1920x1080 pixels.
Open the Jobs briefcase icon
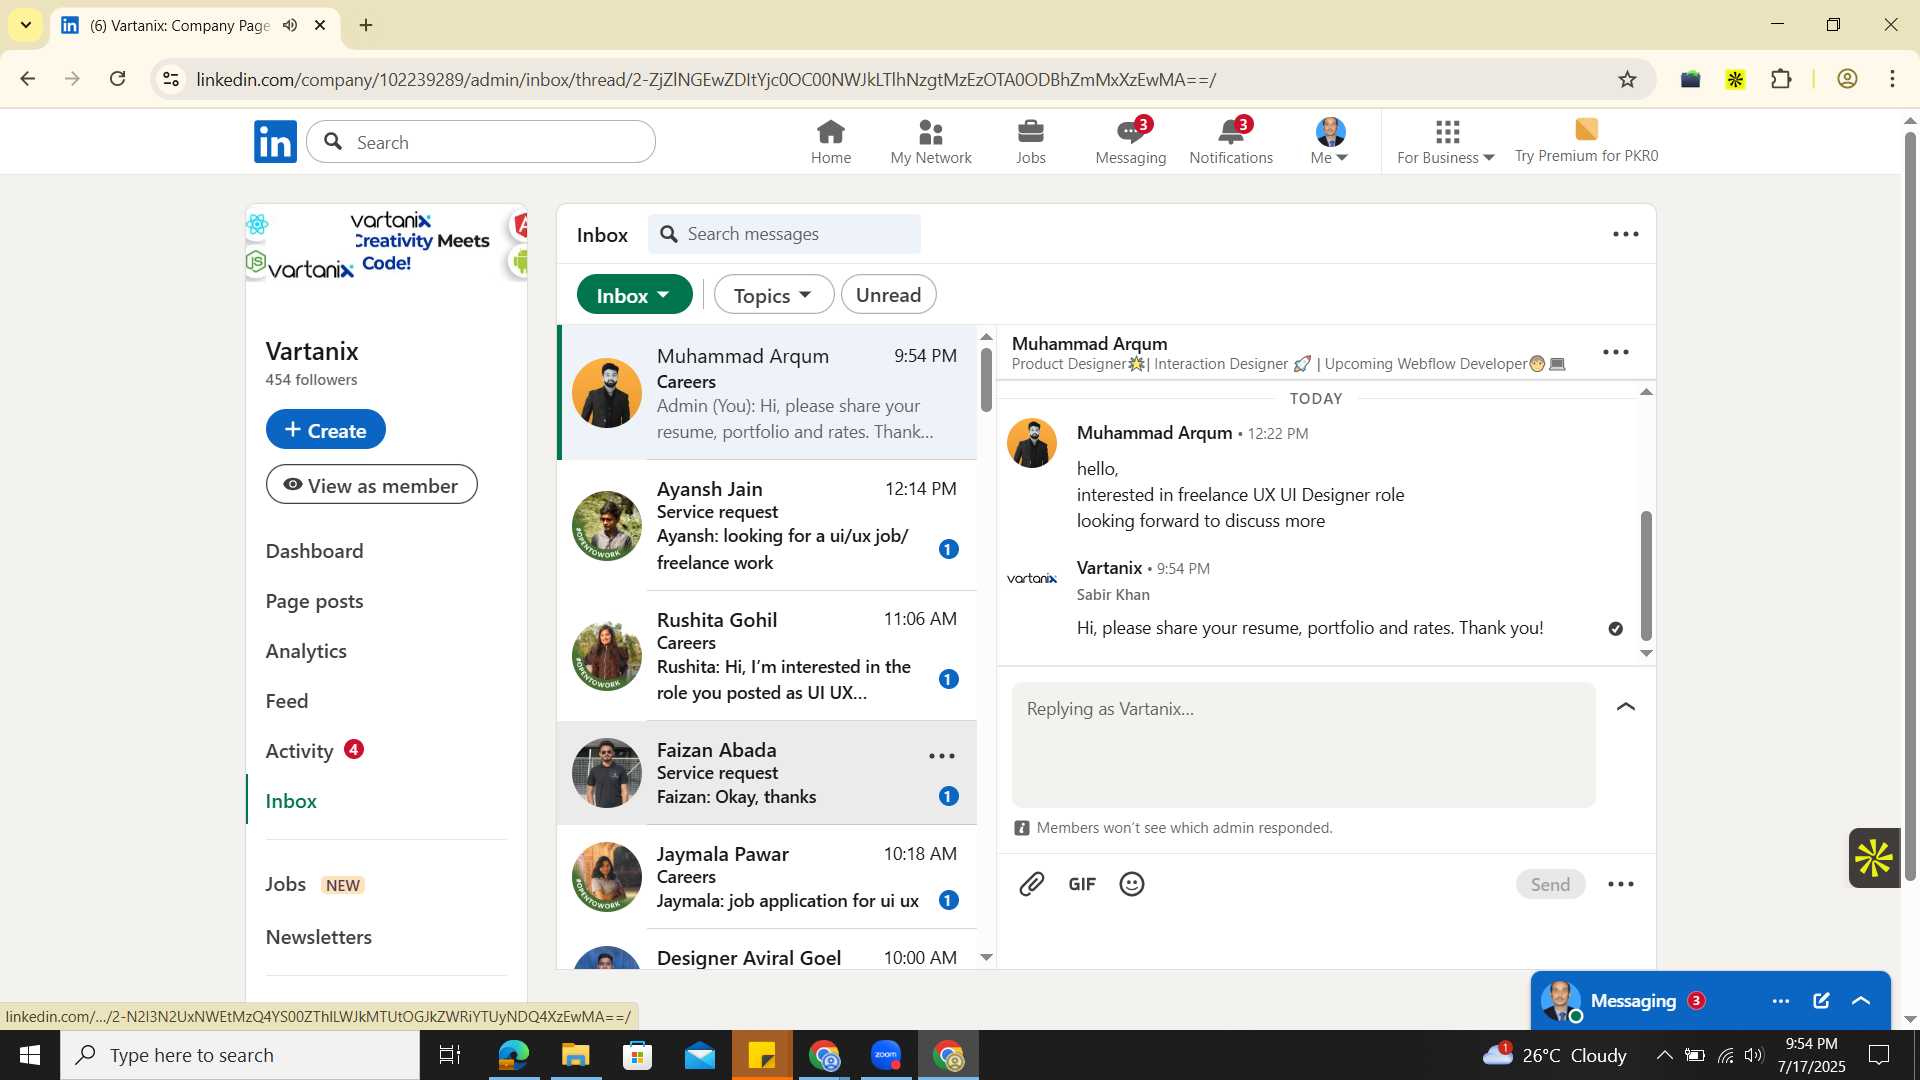1030,142
